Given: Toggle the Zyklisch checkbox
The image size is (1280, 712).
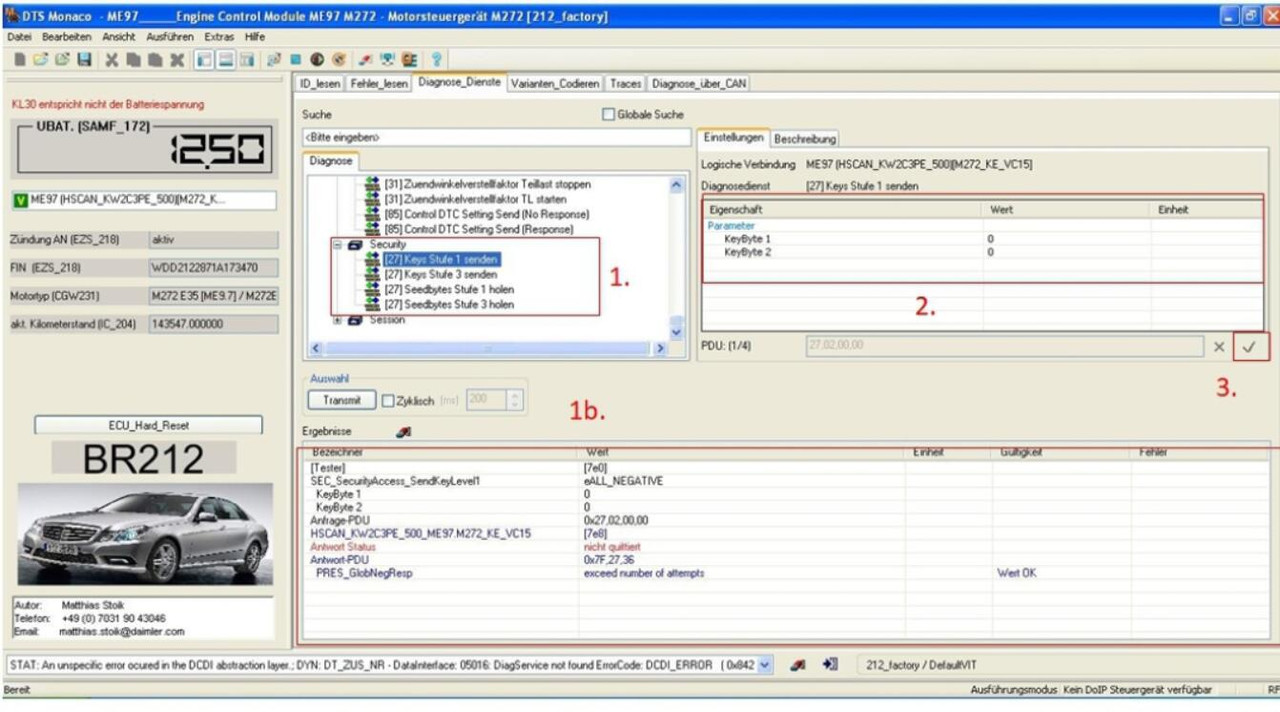Looking at the screenshot, I should 388,400.
